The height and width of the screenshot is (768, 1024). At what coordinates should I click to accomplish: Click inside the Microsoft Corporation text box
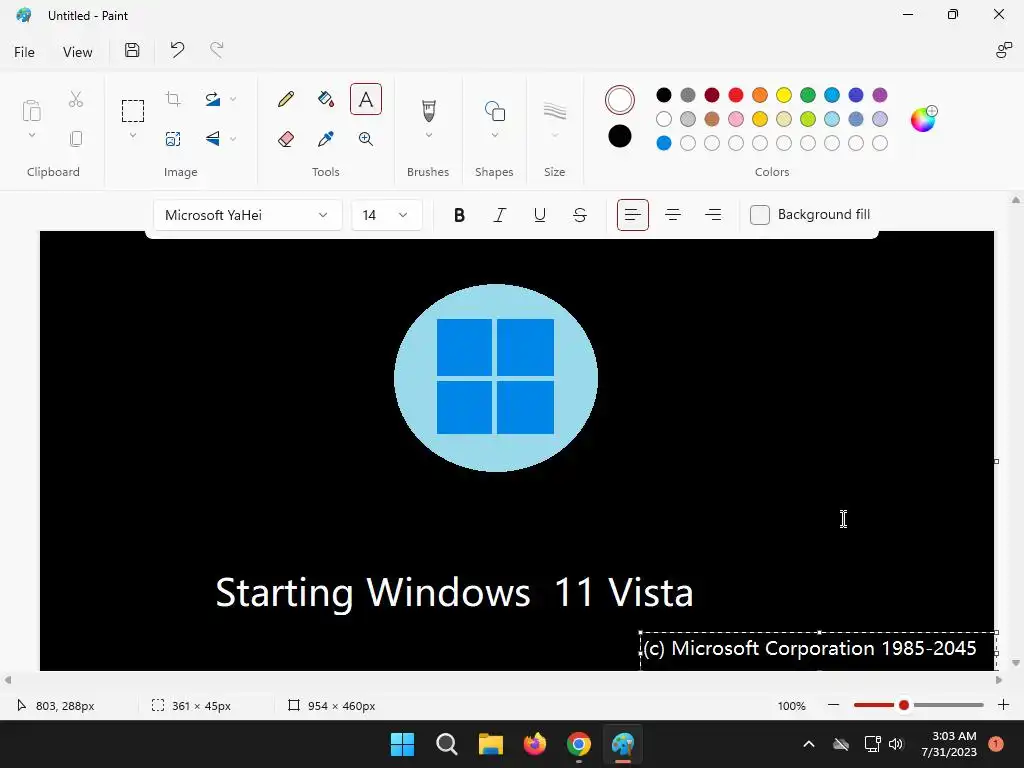(x=818, y=650)
